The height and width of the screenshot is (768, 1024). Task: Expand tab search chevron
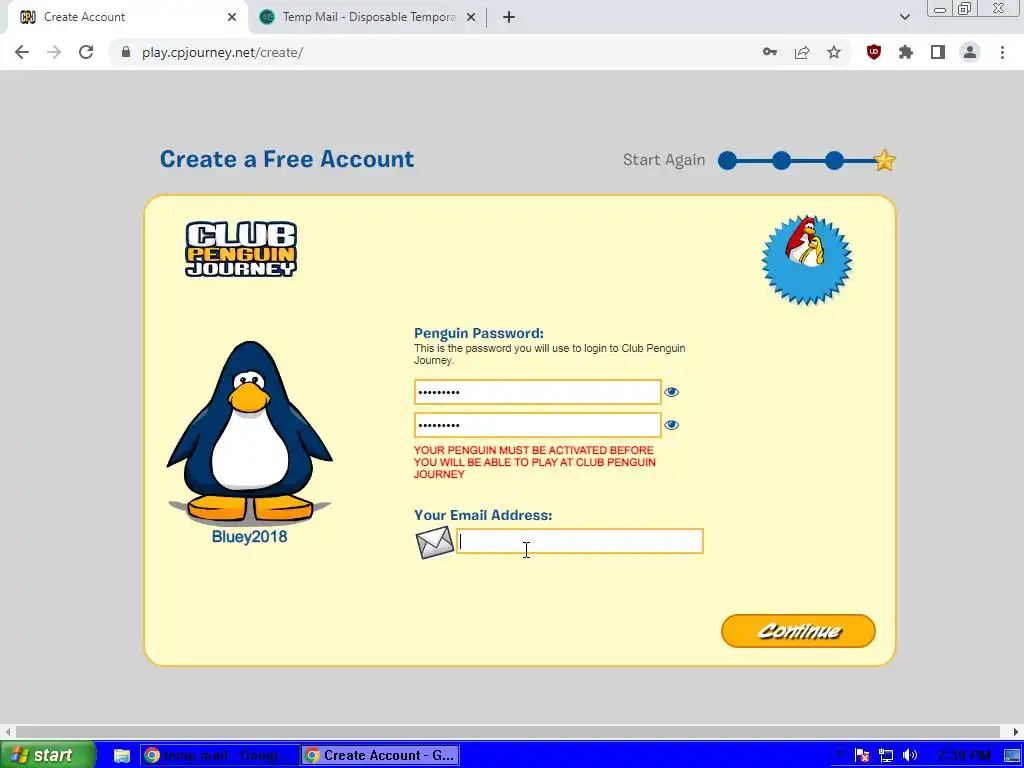(904, 17)
